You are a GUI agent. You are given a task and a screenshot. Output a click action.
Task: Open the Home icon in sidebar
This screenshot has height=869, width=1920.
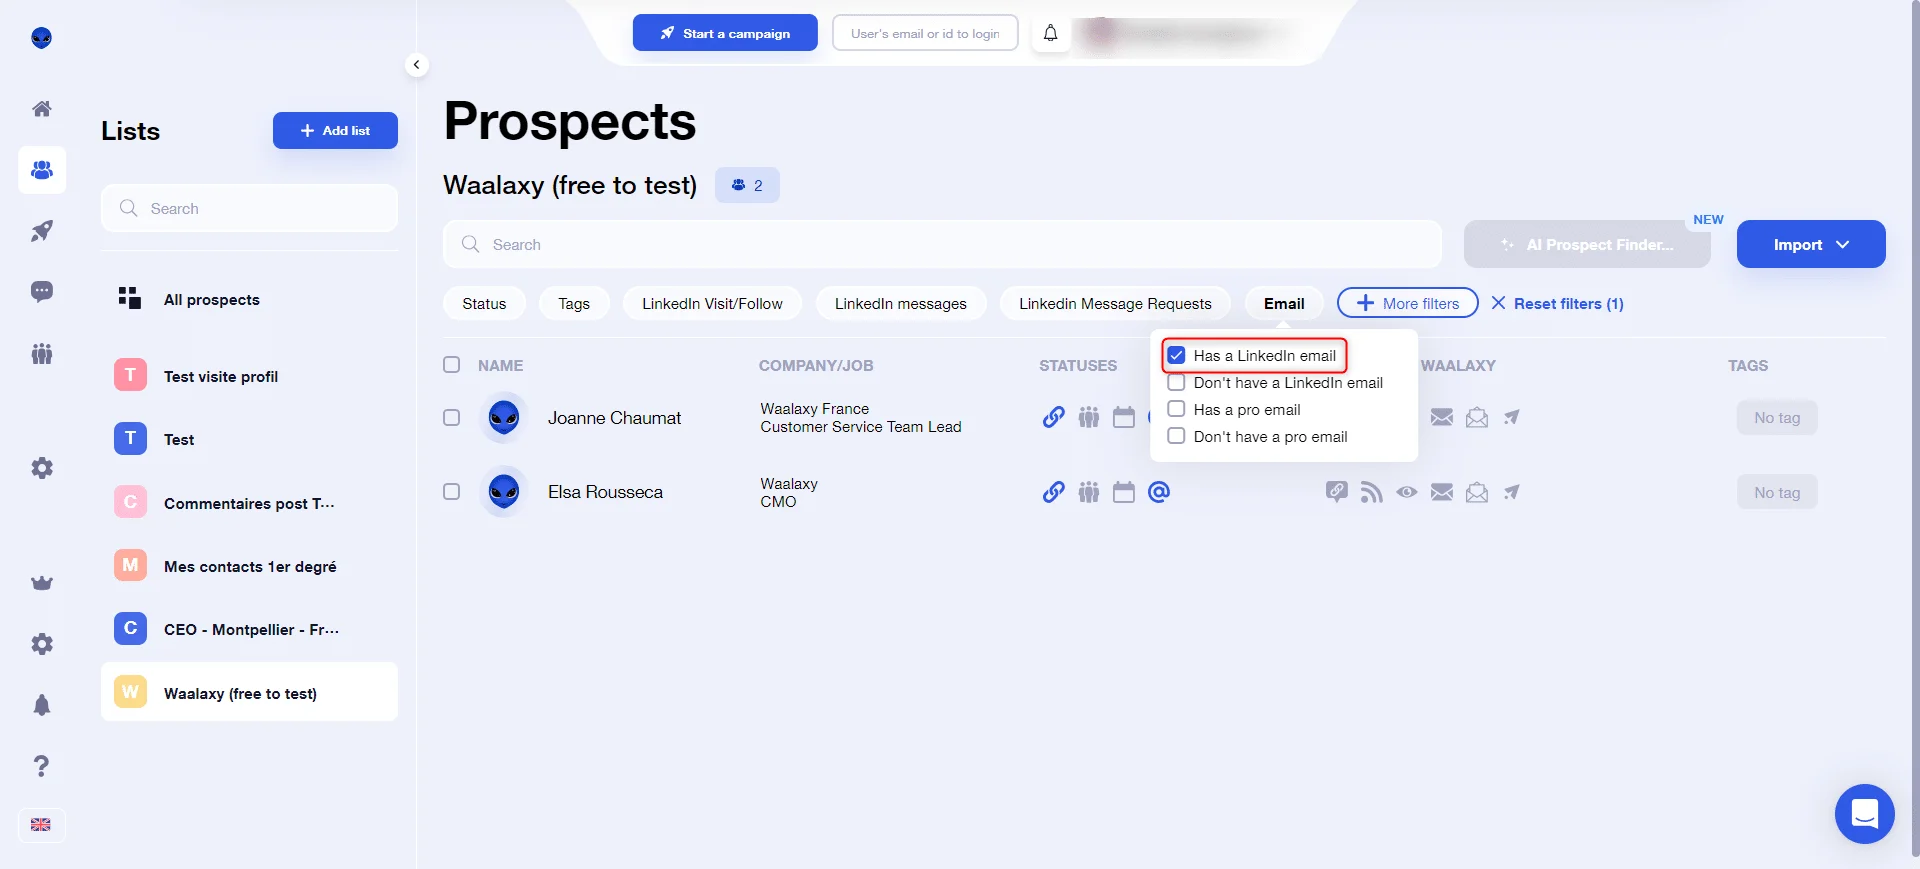pyautogui.click(x=42, y=108)
